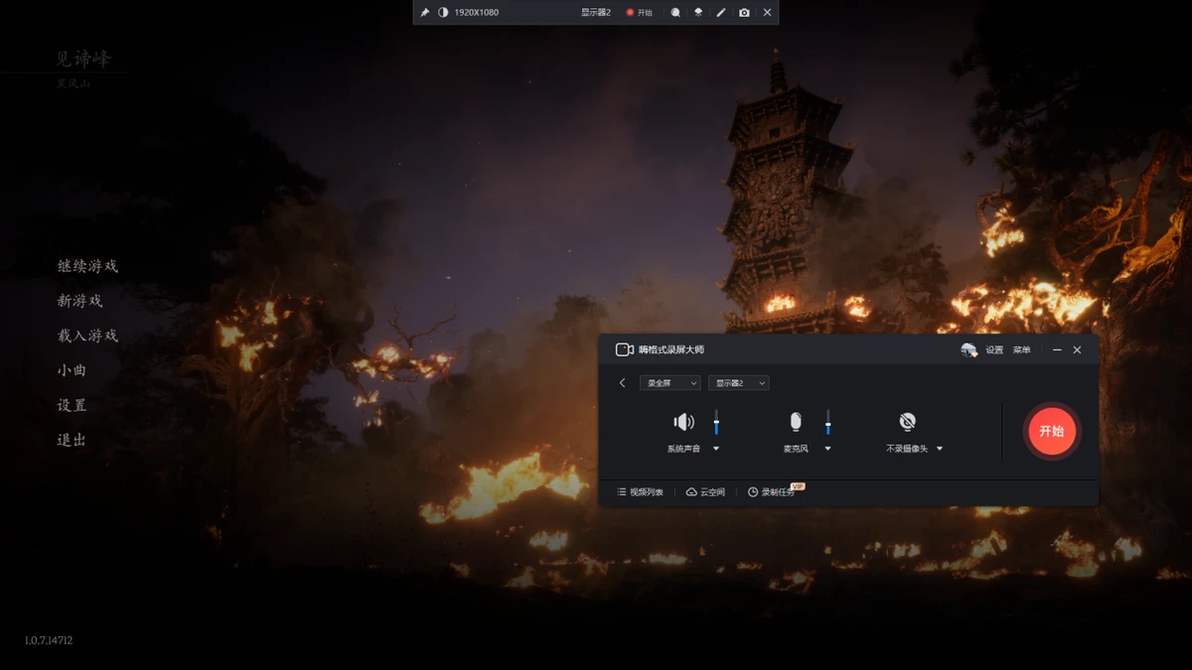Take a screenshot with camera icon
Image resolution: width=1192 pixels, height=670 pixels.
coord(744,12)
